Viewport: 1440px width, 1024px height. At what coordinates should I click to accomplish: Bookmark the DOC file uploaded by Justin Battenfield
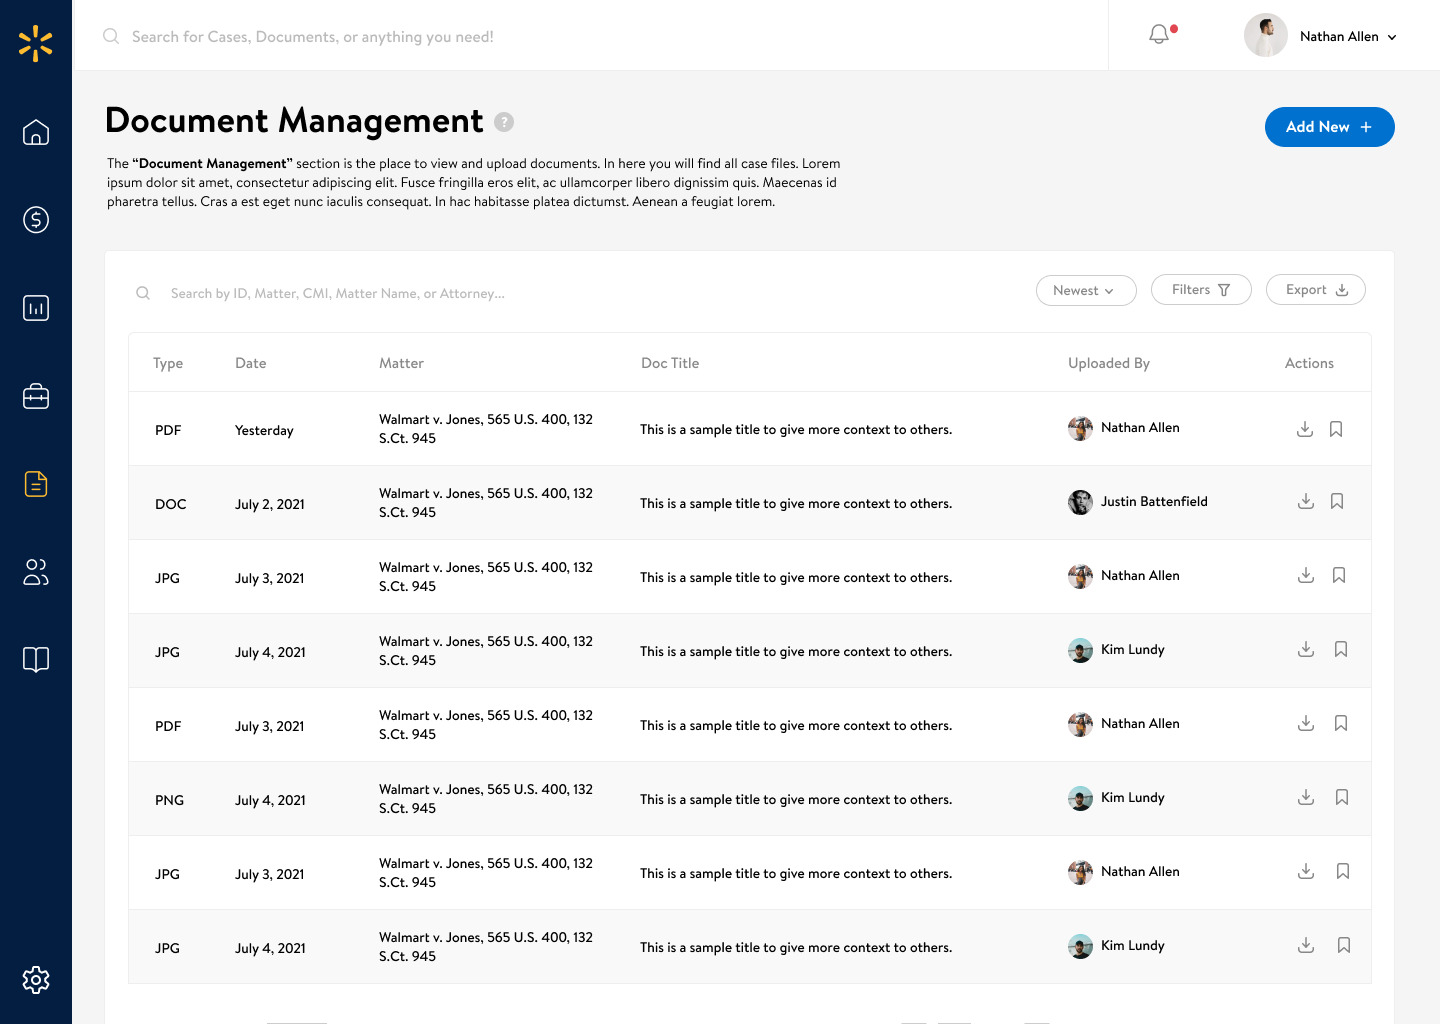tap(1337, 501)
